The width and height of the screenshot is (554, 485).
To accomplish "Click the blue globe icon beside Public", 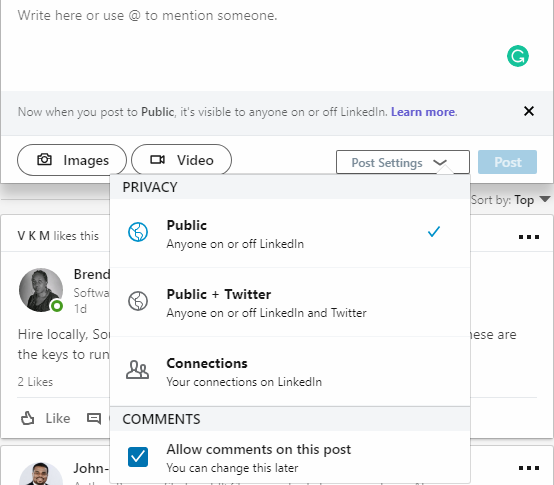I will click(x=138, y=232).
